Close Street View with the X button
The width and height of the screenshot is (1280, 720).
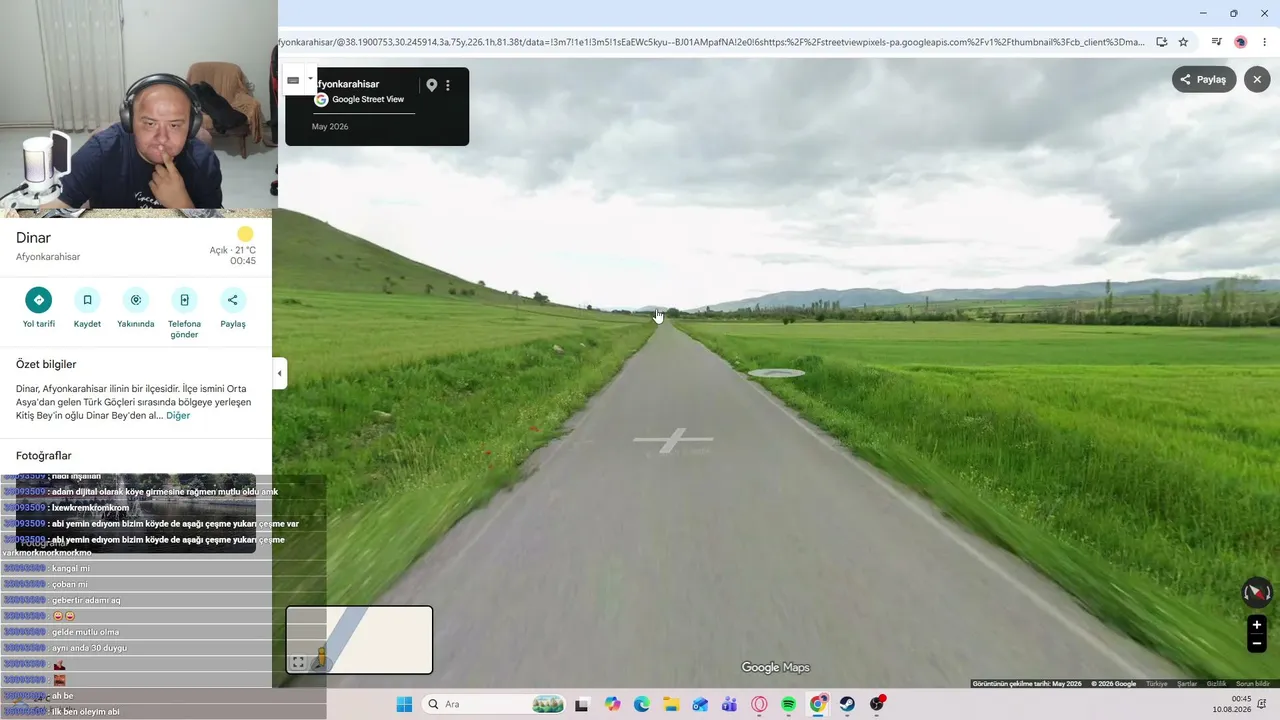click(1257, 80)
